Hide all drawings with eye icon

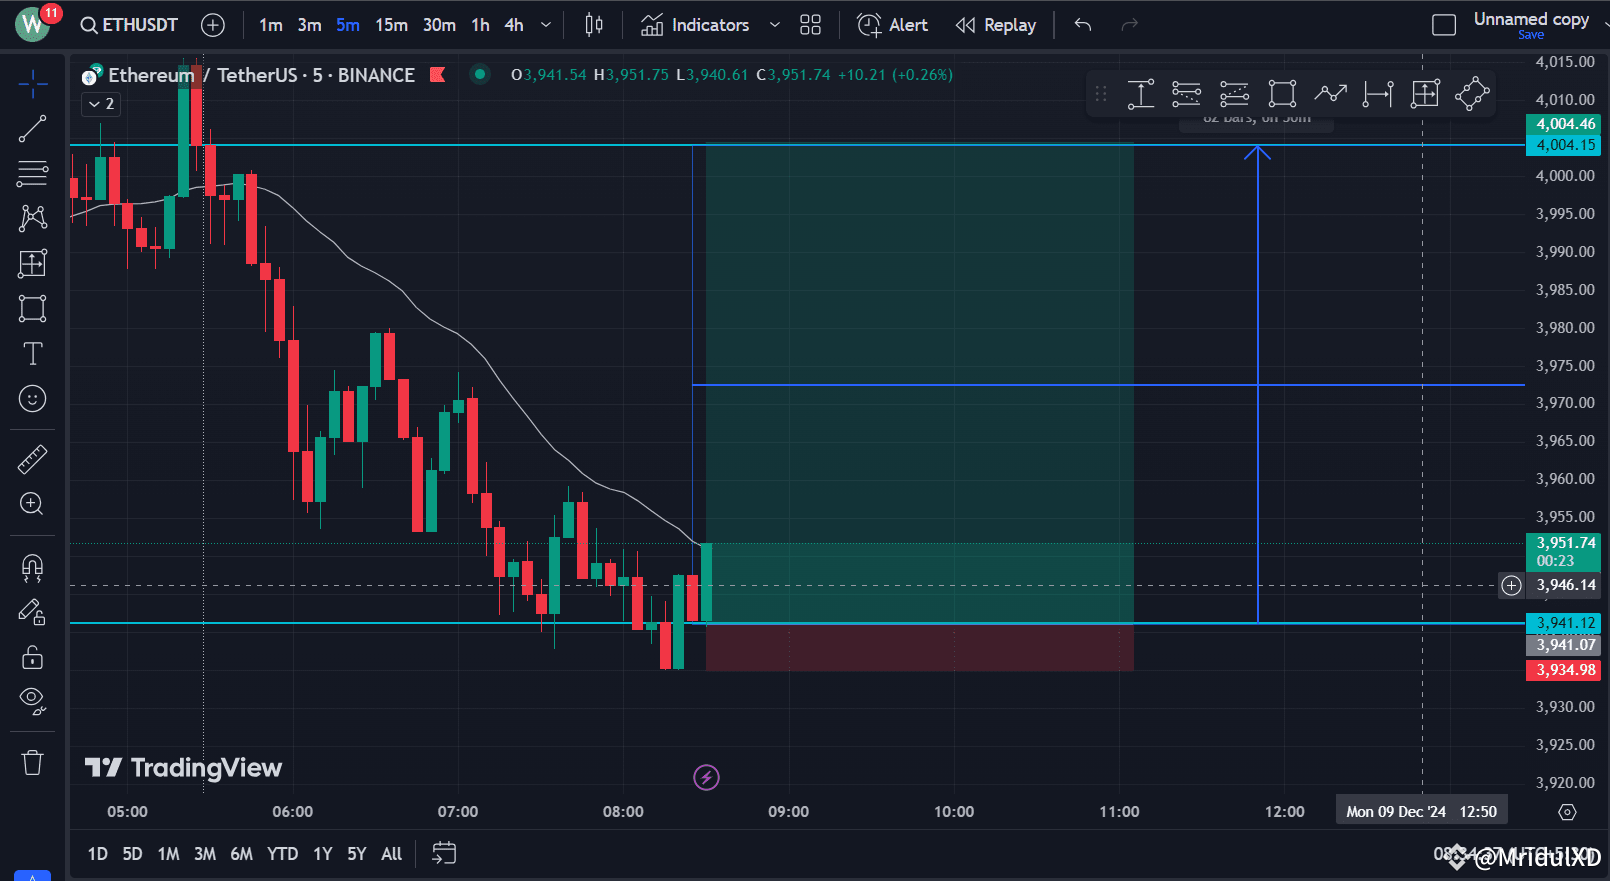[x=33, y=701]
